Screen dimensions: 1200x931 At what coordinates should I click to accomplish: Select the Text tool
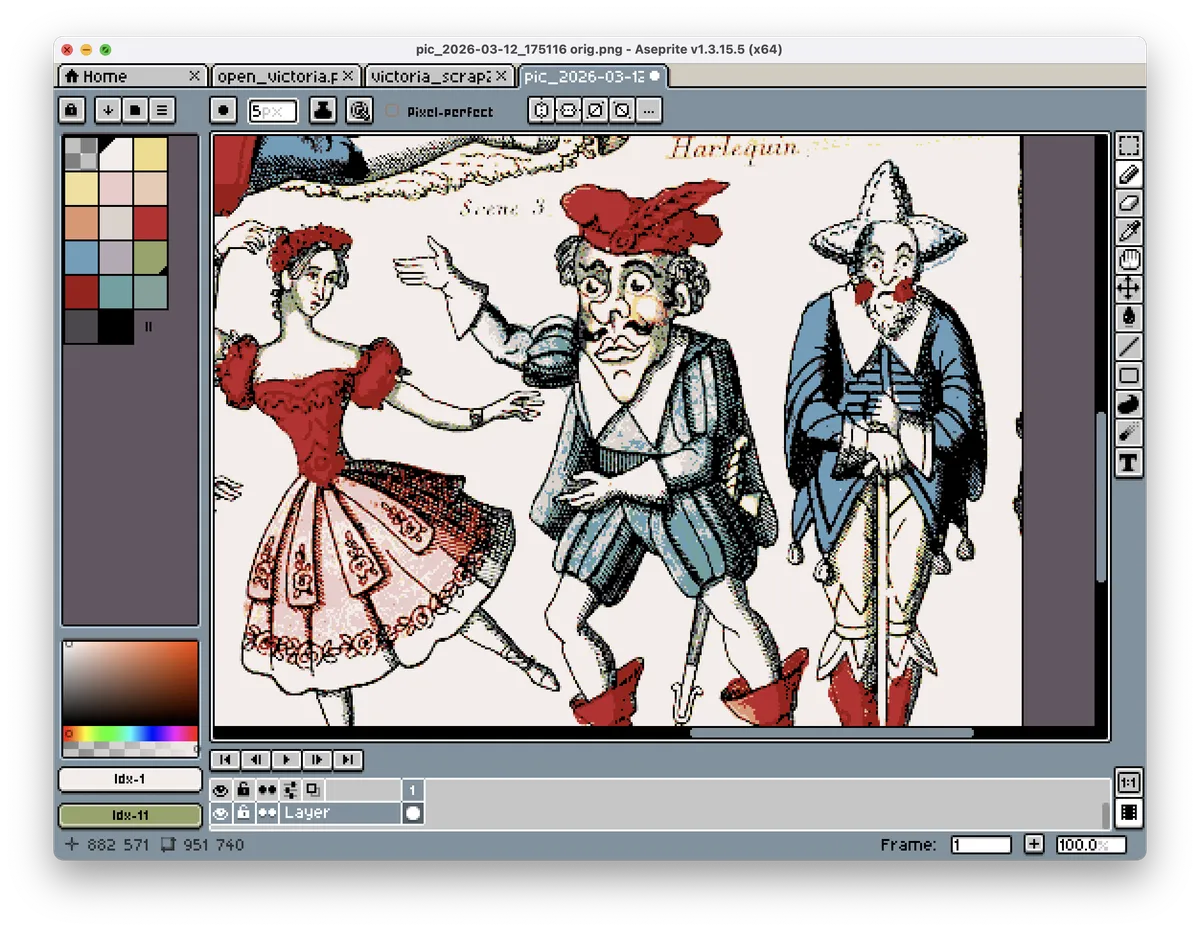click(1128, 463)
